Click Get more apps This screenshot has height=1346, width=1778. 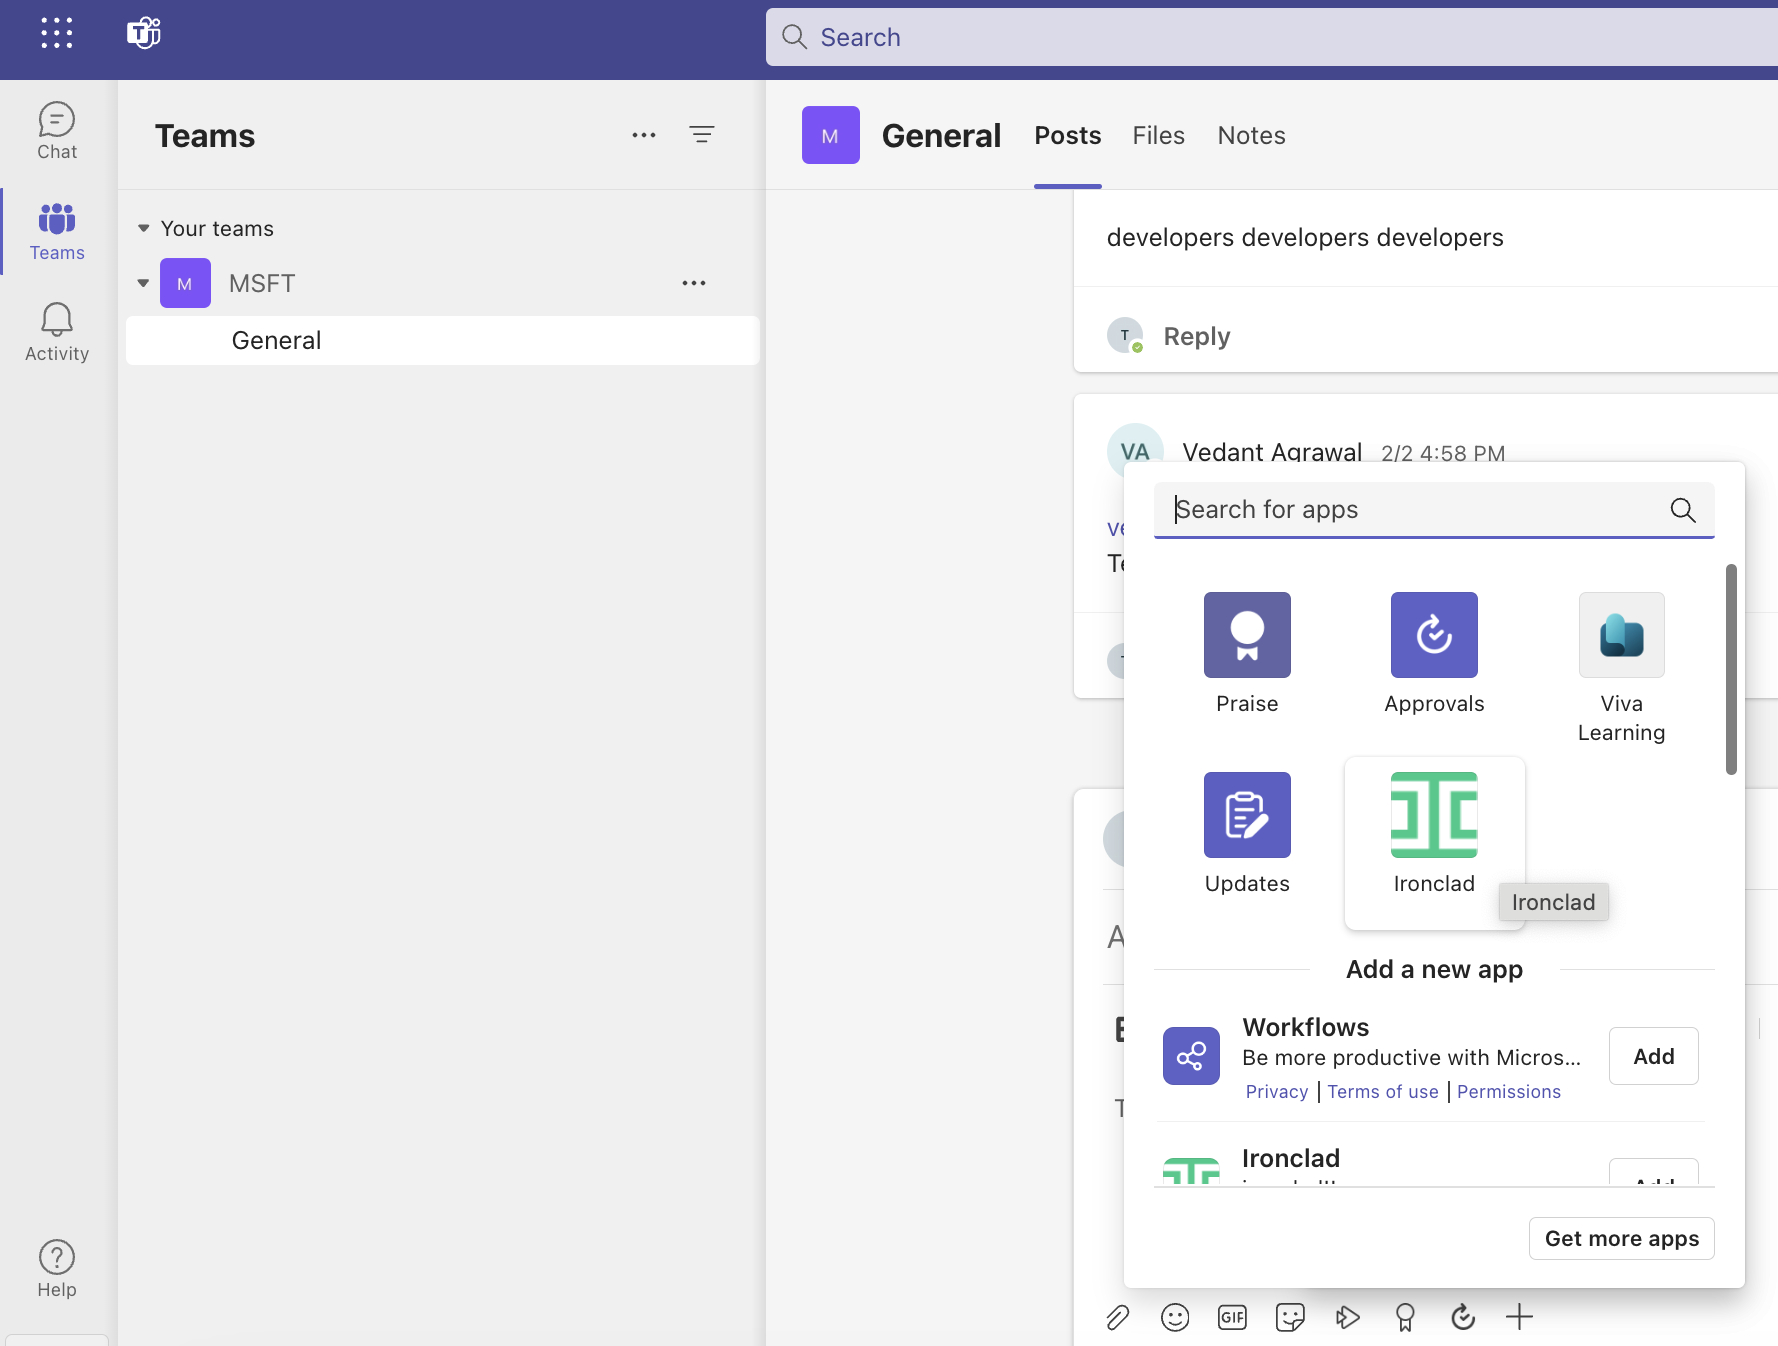[1621, 1238]
